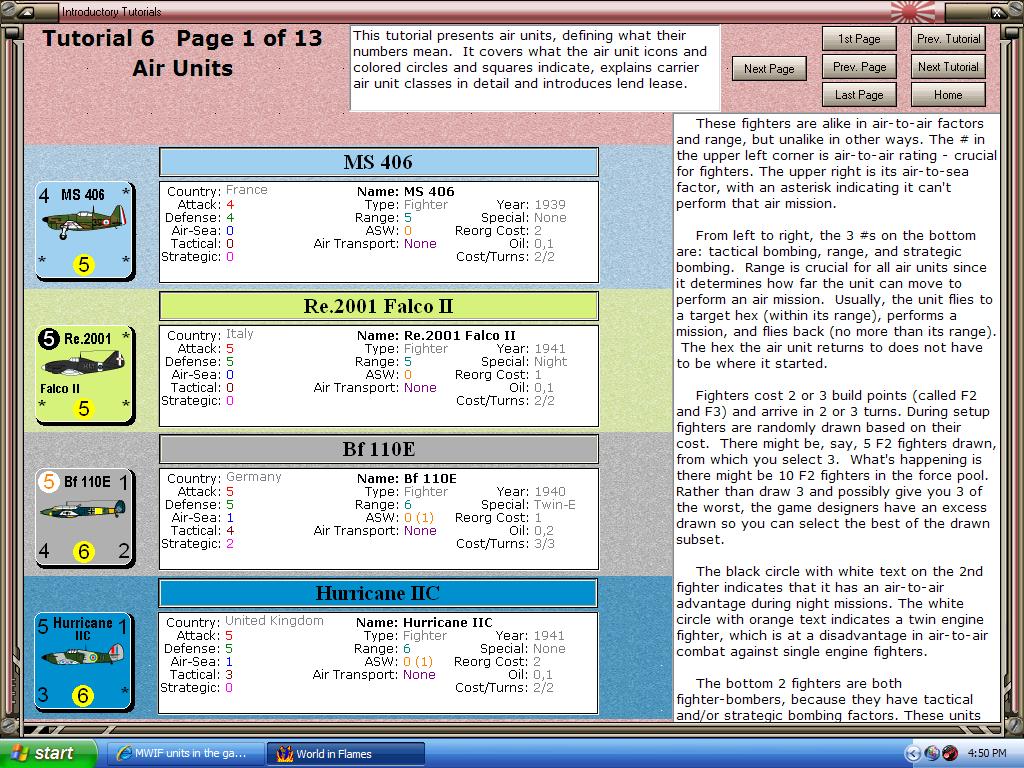Click the 'Germany' country value

254,477
